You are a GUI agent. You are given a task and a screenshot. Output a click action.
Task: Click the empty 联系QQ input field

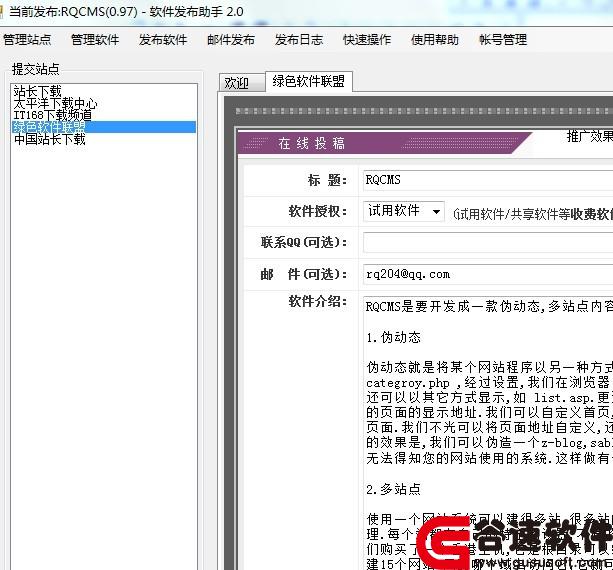coord(488,242)
